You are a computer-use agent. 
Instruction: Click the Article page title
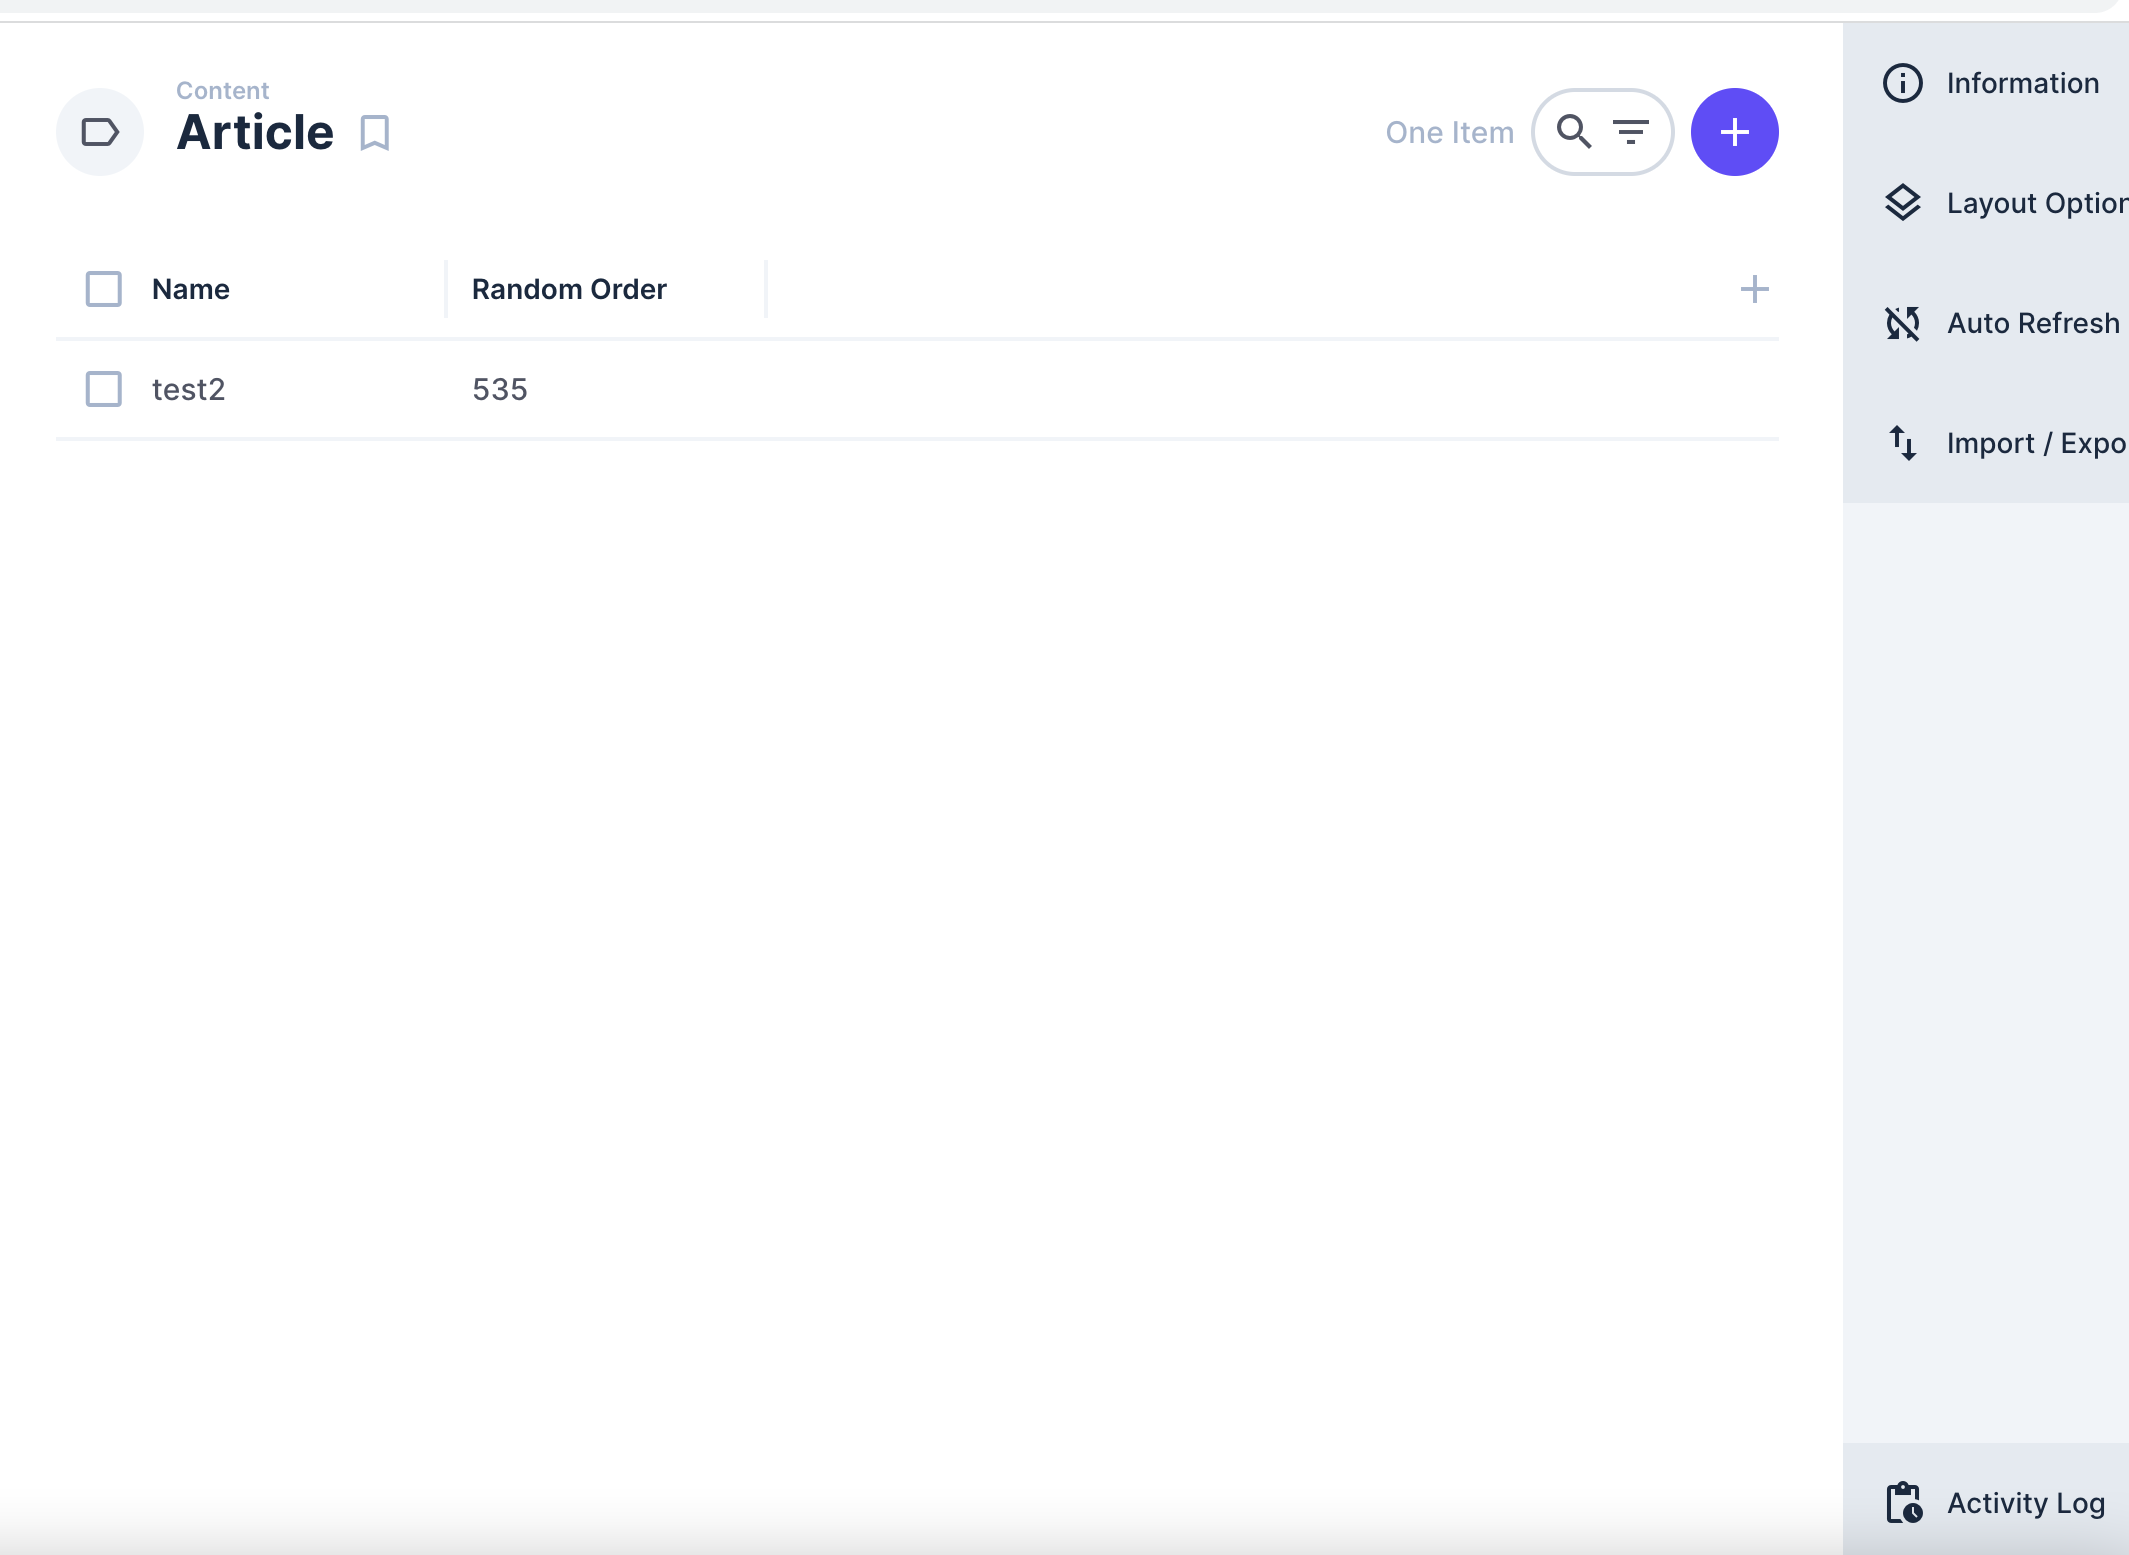click(x=255, y=131)
